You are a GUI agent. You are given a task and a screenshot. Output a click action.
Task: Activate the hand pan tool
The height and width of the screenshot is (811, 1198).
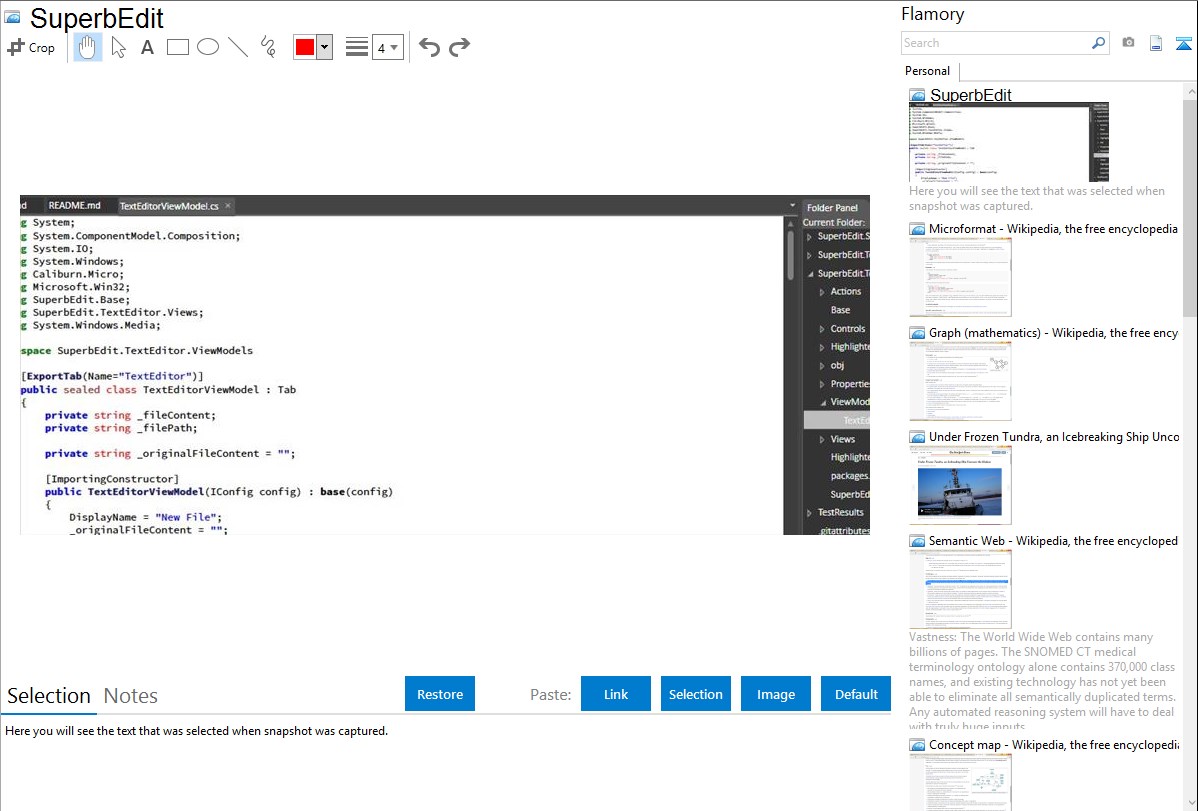(87, 47)
